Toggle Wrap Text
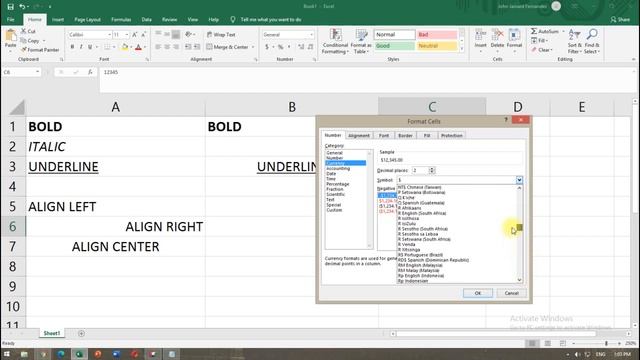This screenshot has height=360, width=640. [x=221, y=35]
